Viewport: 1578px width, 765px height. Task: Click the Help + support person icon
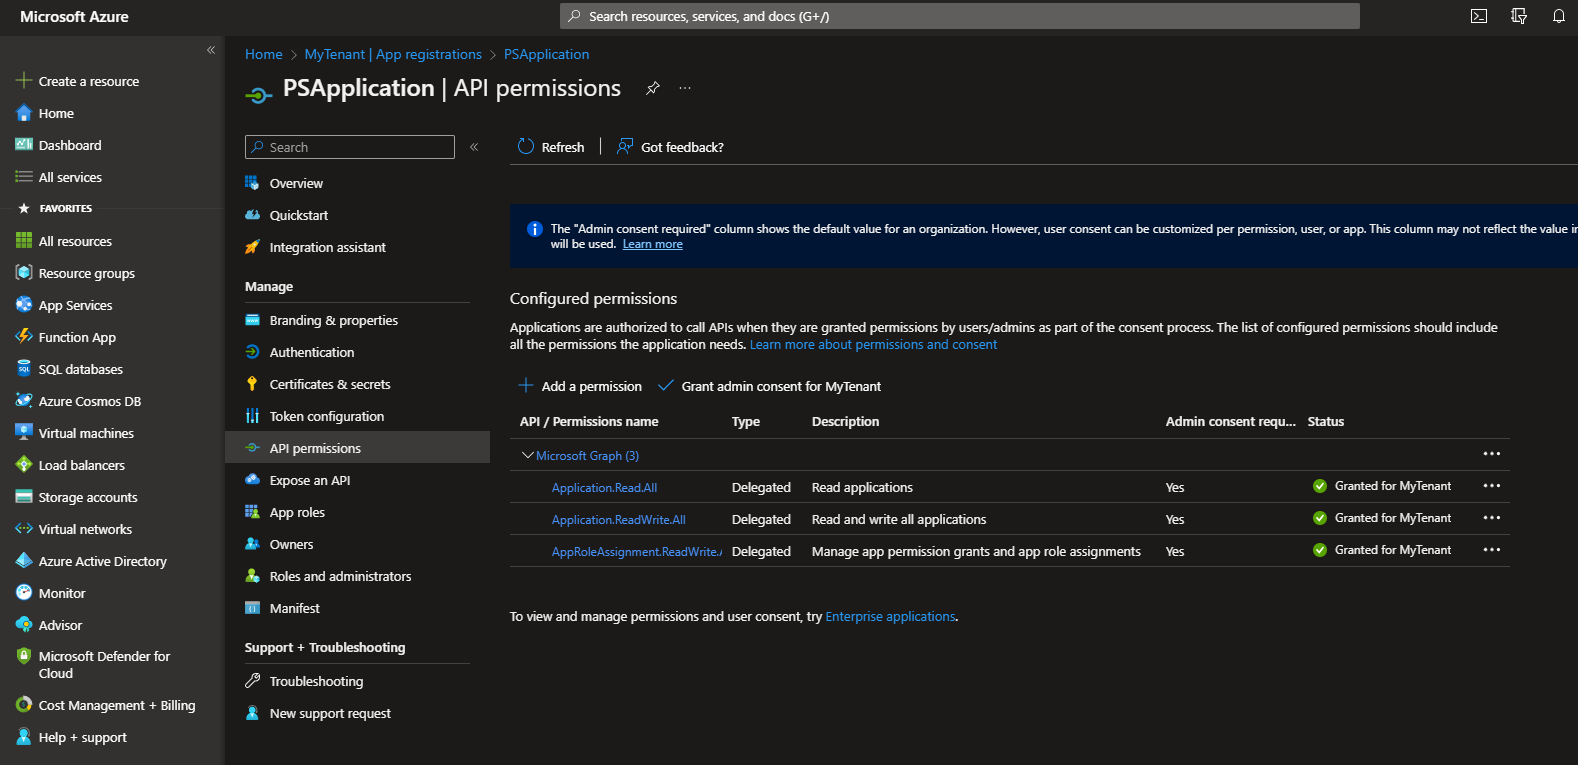point(24,737)
